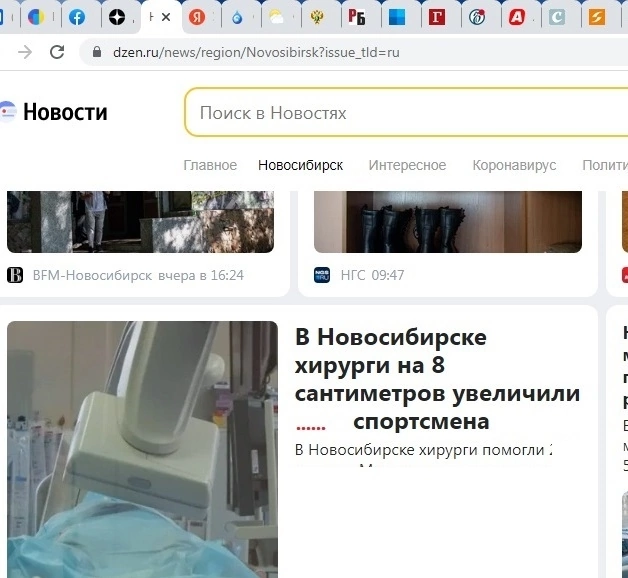Click the НГС timestamp 09:47
This screenshot has height=578, width=628.
coord(388,275)
